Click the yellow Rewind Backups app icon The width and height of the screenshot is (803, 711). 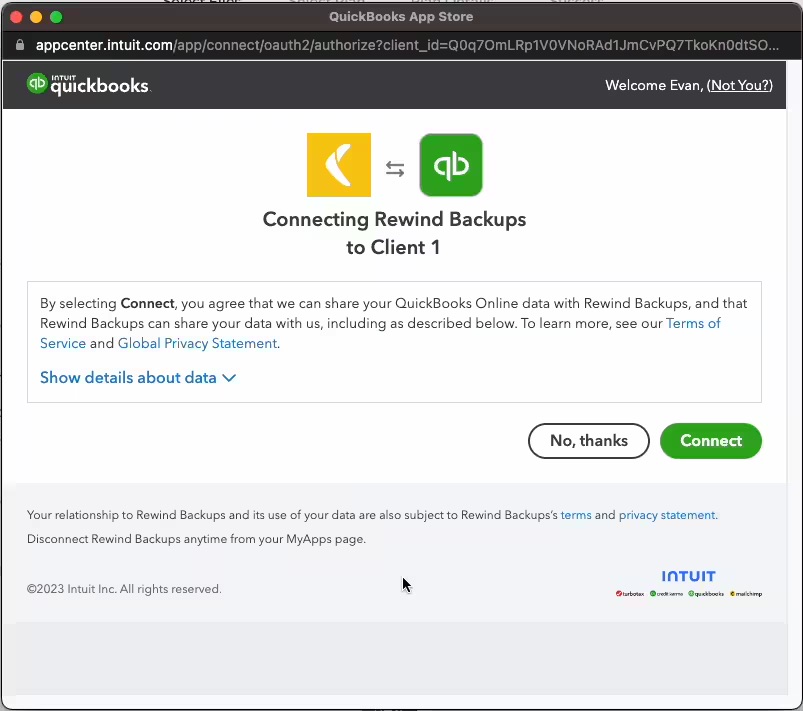(339, 165)
